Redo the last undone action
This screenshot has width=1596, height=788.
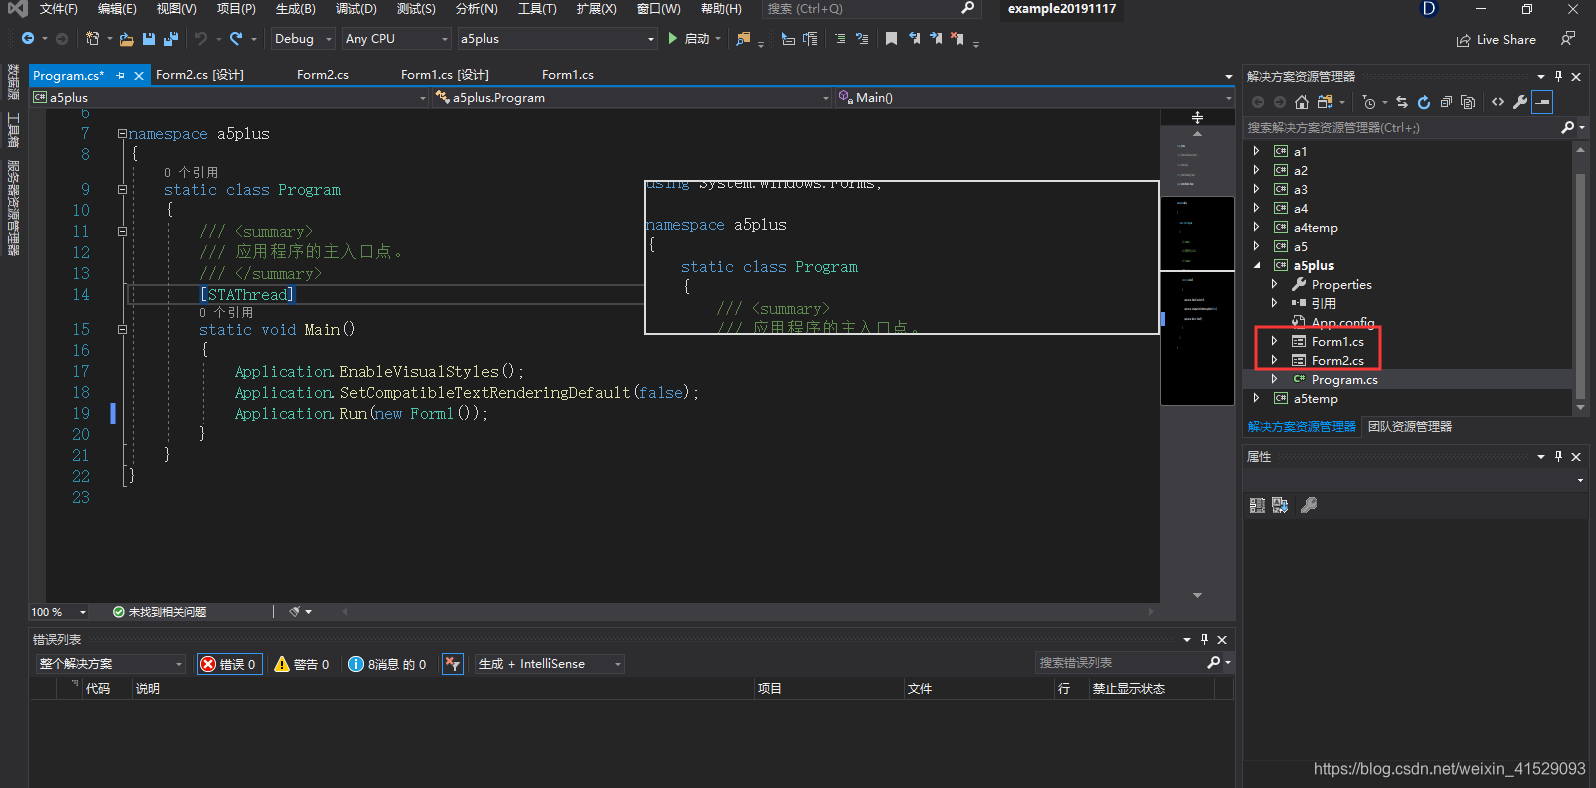coord(236,39)
